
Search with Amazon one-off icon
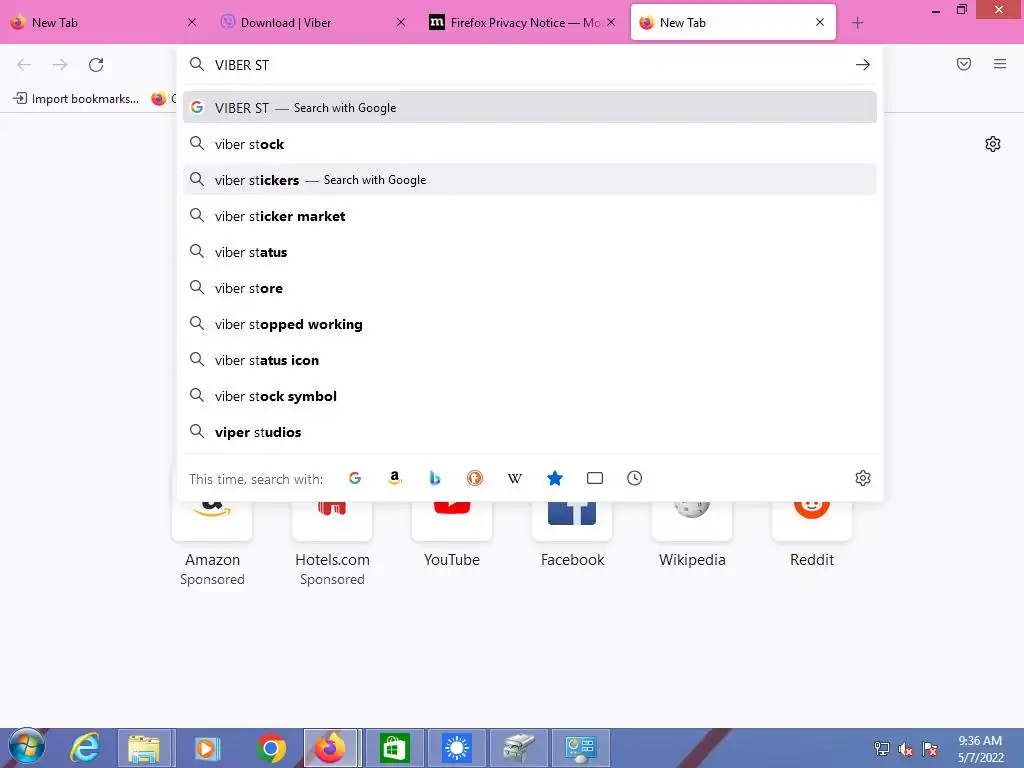[x=394, y=478]
